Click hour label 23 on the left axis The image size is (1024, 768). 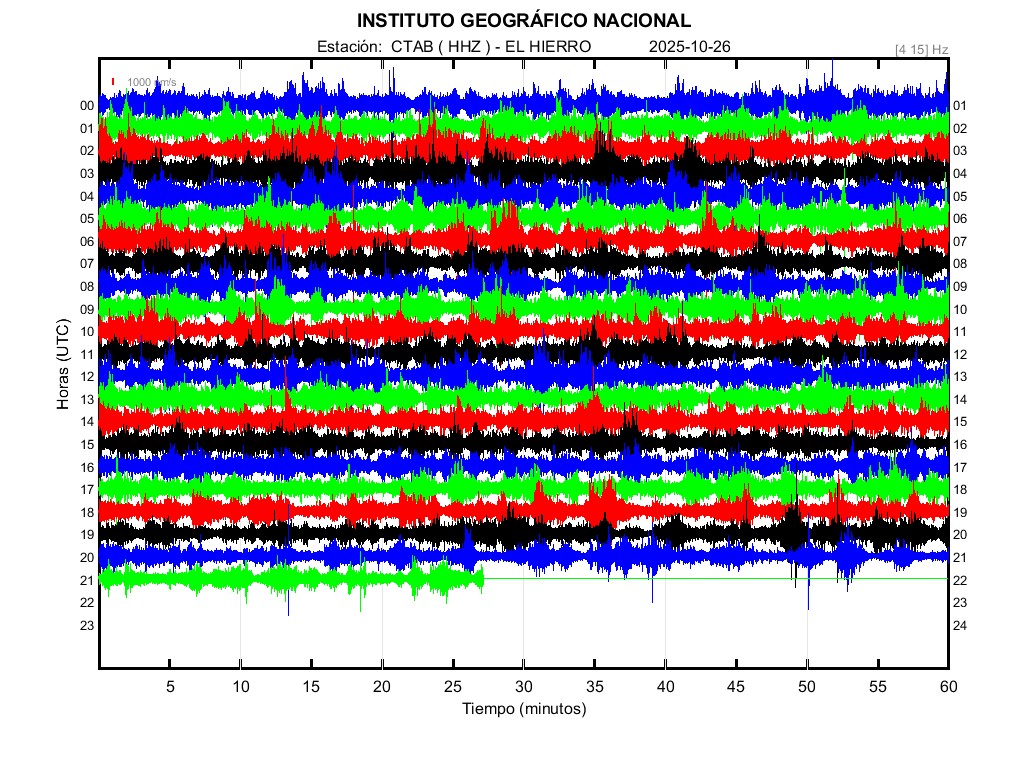pos(87,625)
